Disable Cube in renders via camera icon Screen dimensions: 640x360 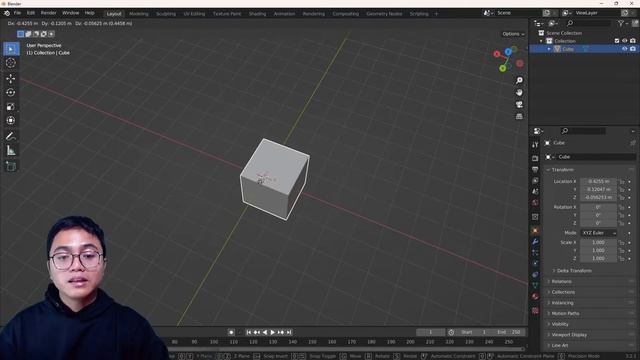[x=633, y=49]
